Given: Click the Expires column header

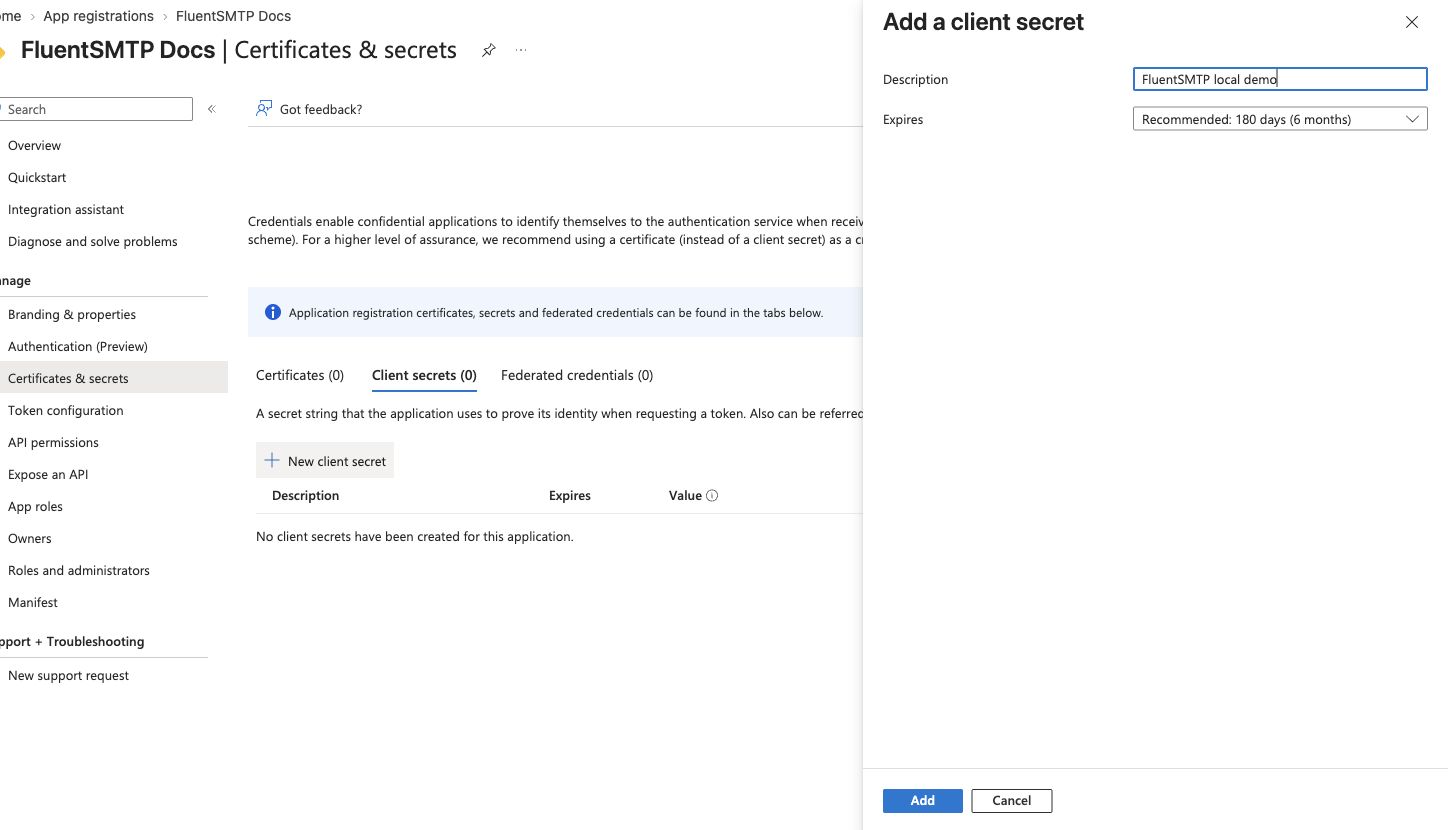Looking at the screenshot, I should pos(570,495).
